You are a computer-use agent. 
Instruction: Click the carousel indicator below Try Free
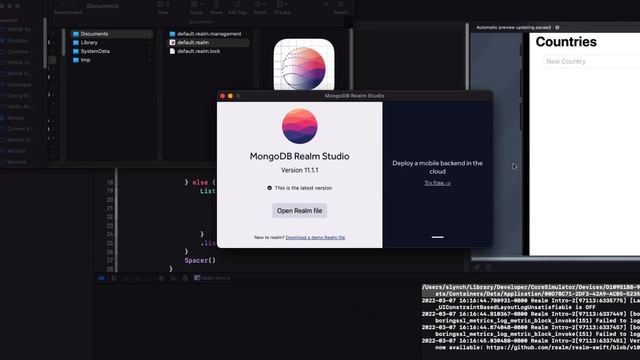[x=438, y=237]
